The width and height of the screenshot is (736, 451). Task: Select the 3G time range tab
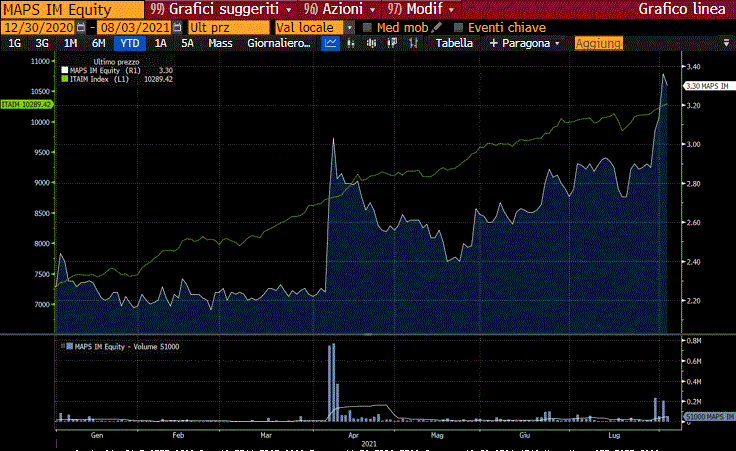pos(42,43)
